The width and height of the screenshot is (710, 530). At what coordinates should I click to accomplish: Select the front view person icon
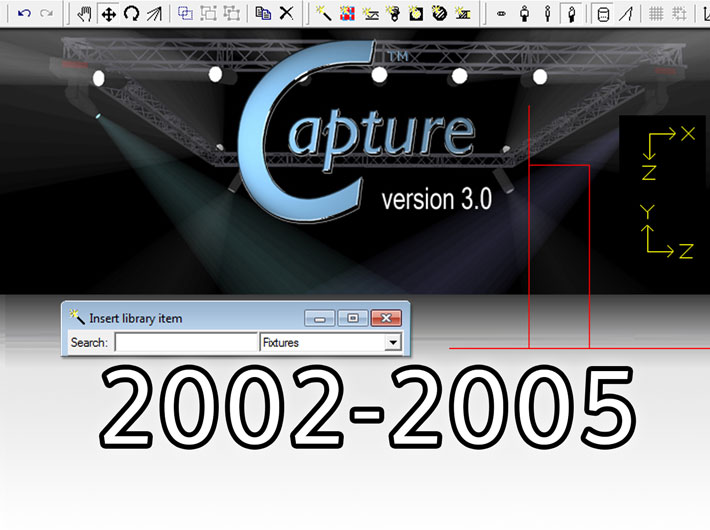click(x=524, y=14)
